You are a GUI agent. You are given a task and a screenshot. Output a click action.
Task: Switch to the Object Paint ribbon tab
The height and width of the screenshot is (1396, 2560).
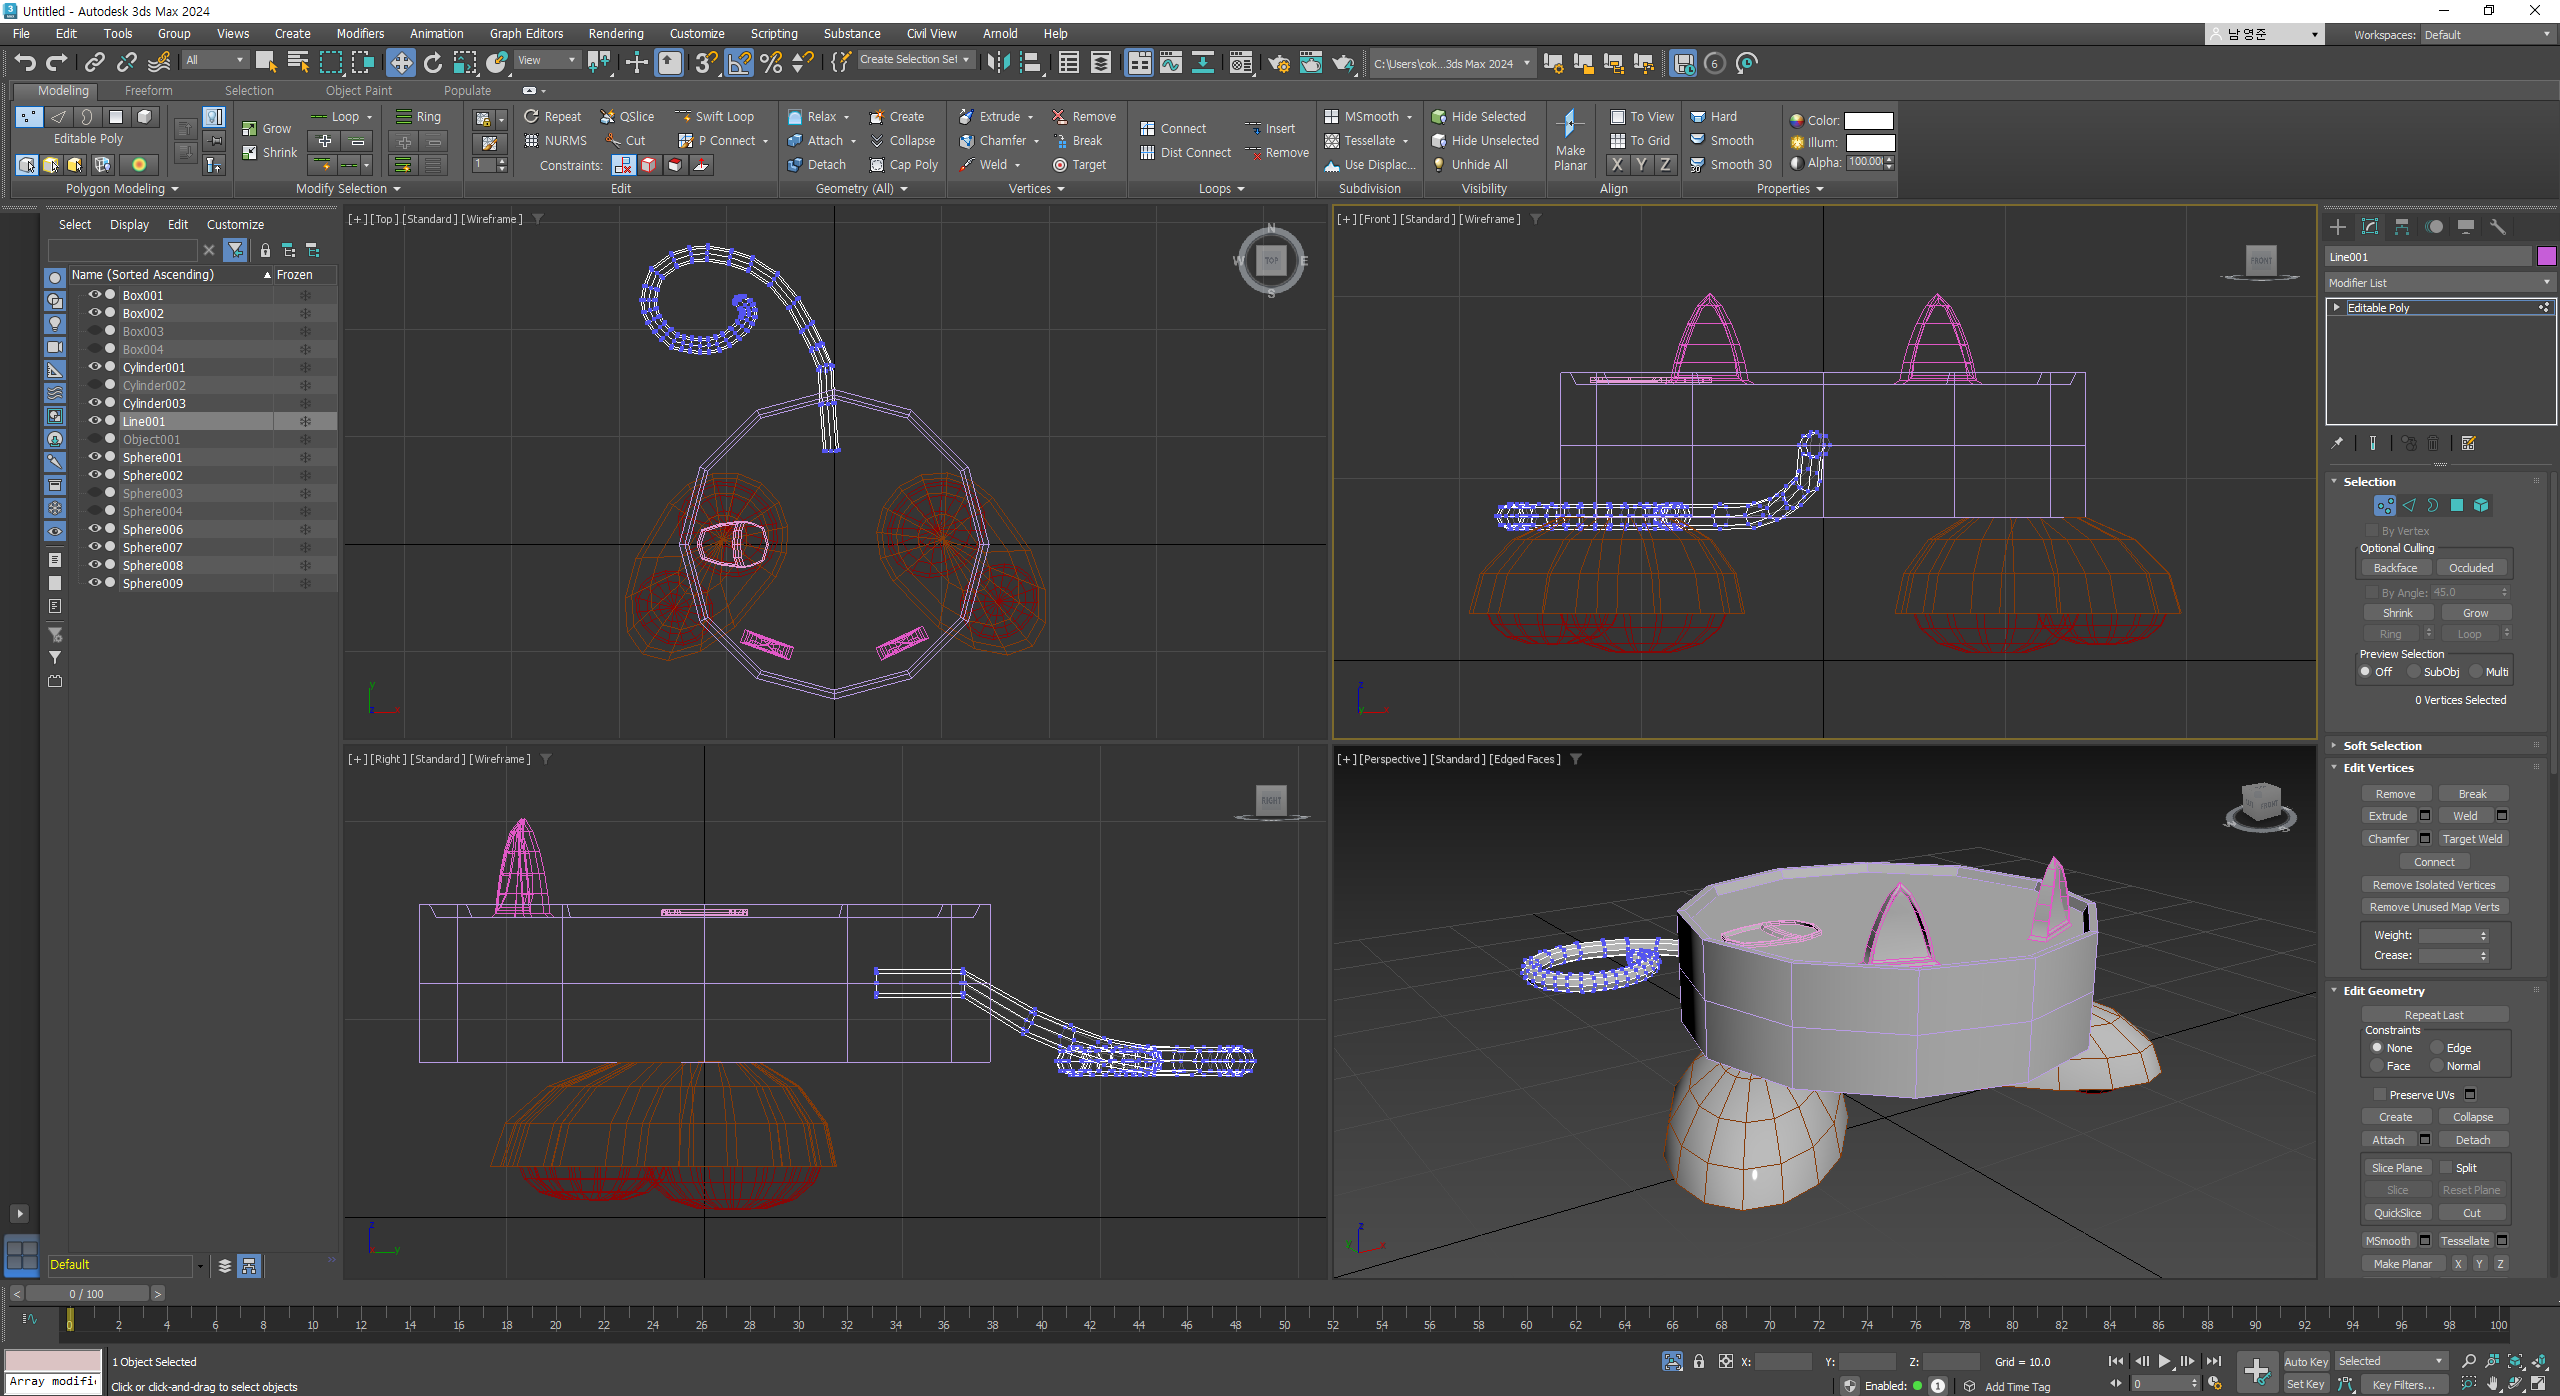pos(359,91)
